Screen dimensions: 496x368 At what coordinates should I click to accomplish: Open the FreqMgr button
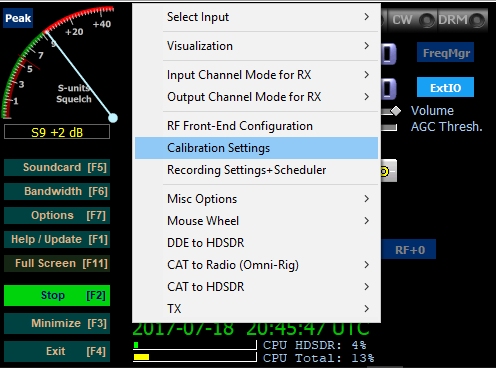click(445, 52)
